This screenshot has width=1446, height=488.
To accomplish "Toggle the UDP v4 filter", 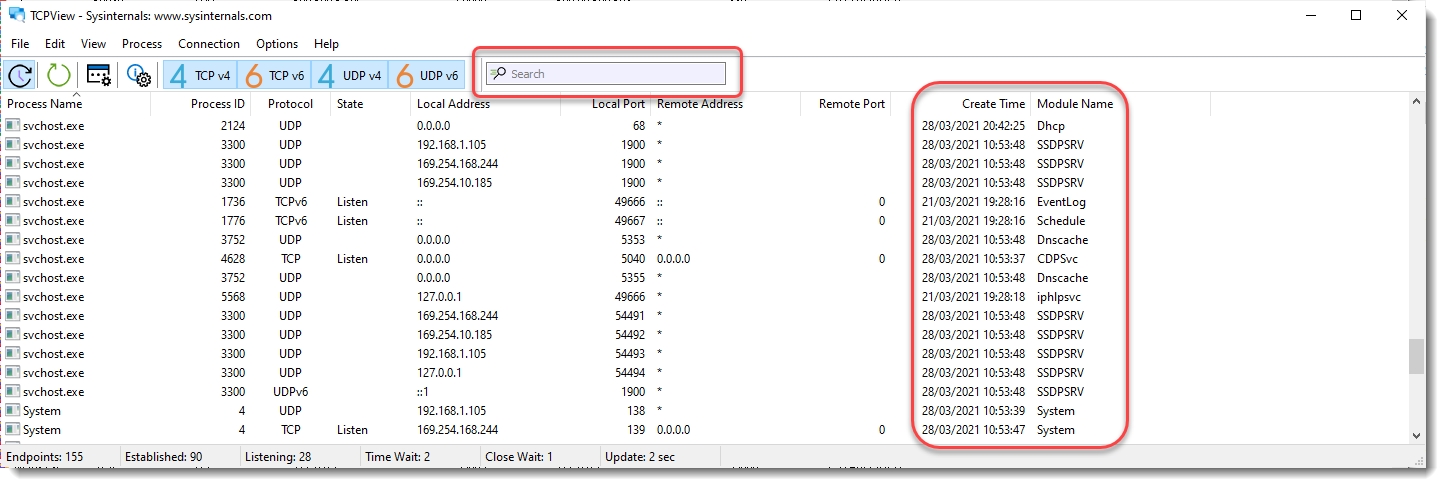I will pos(350,75).
